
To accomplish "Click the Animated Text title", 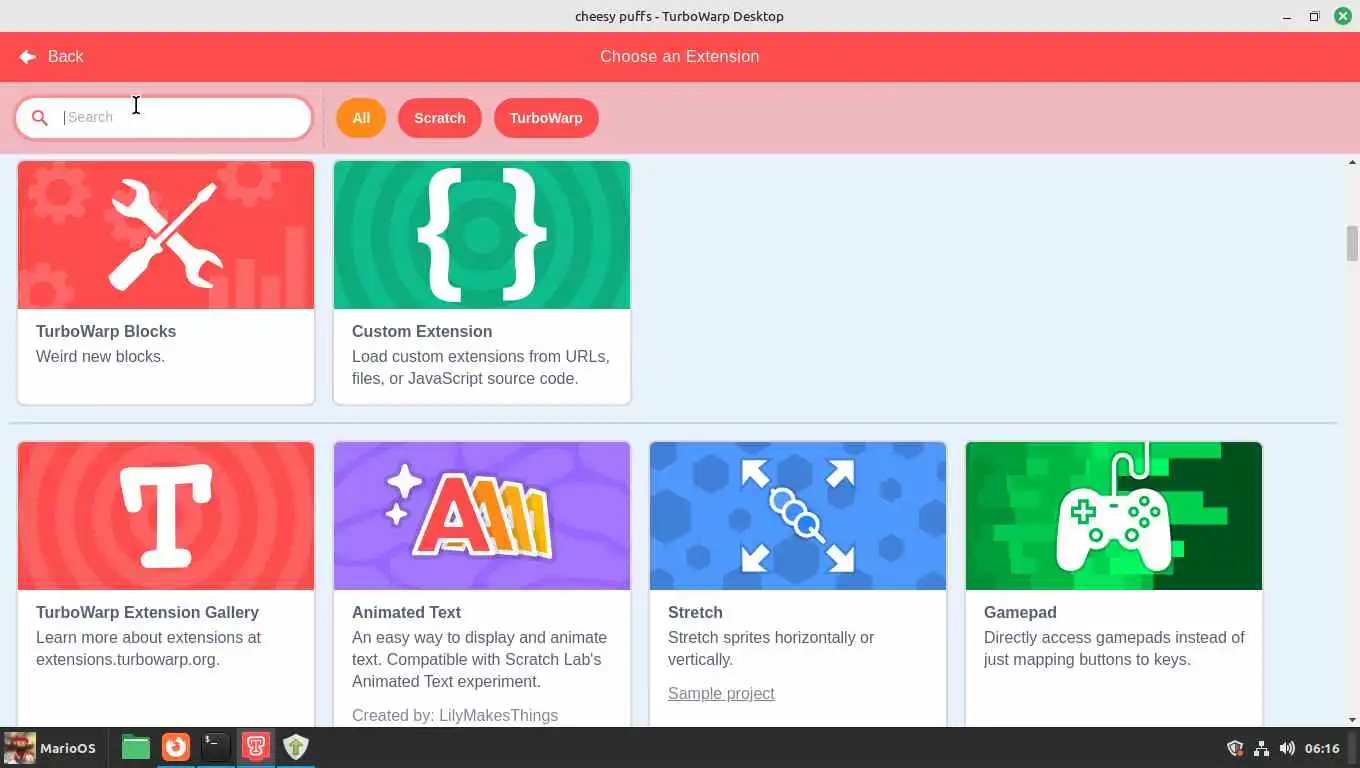I will point(406,612).
